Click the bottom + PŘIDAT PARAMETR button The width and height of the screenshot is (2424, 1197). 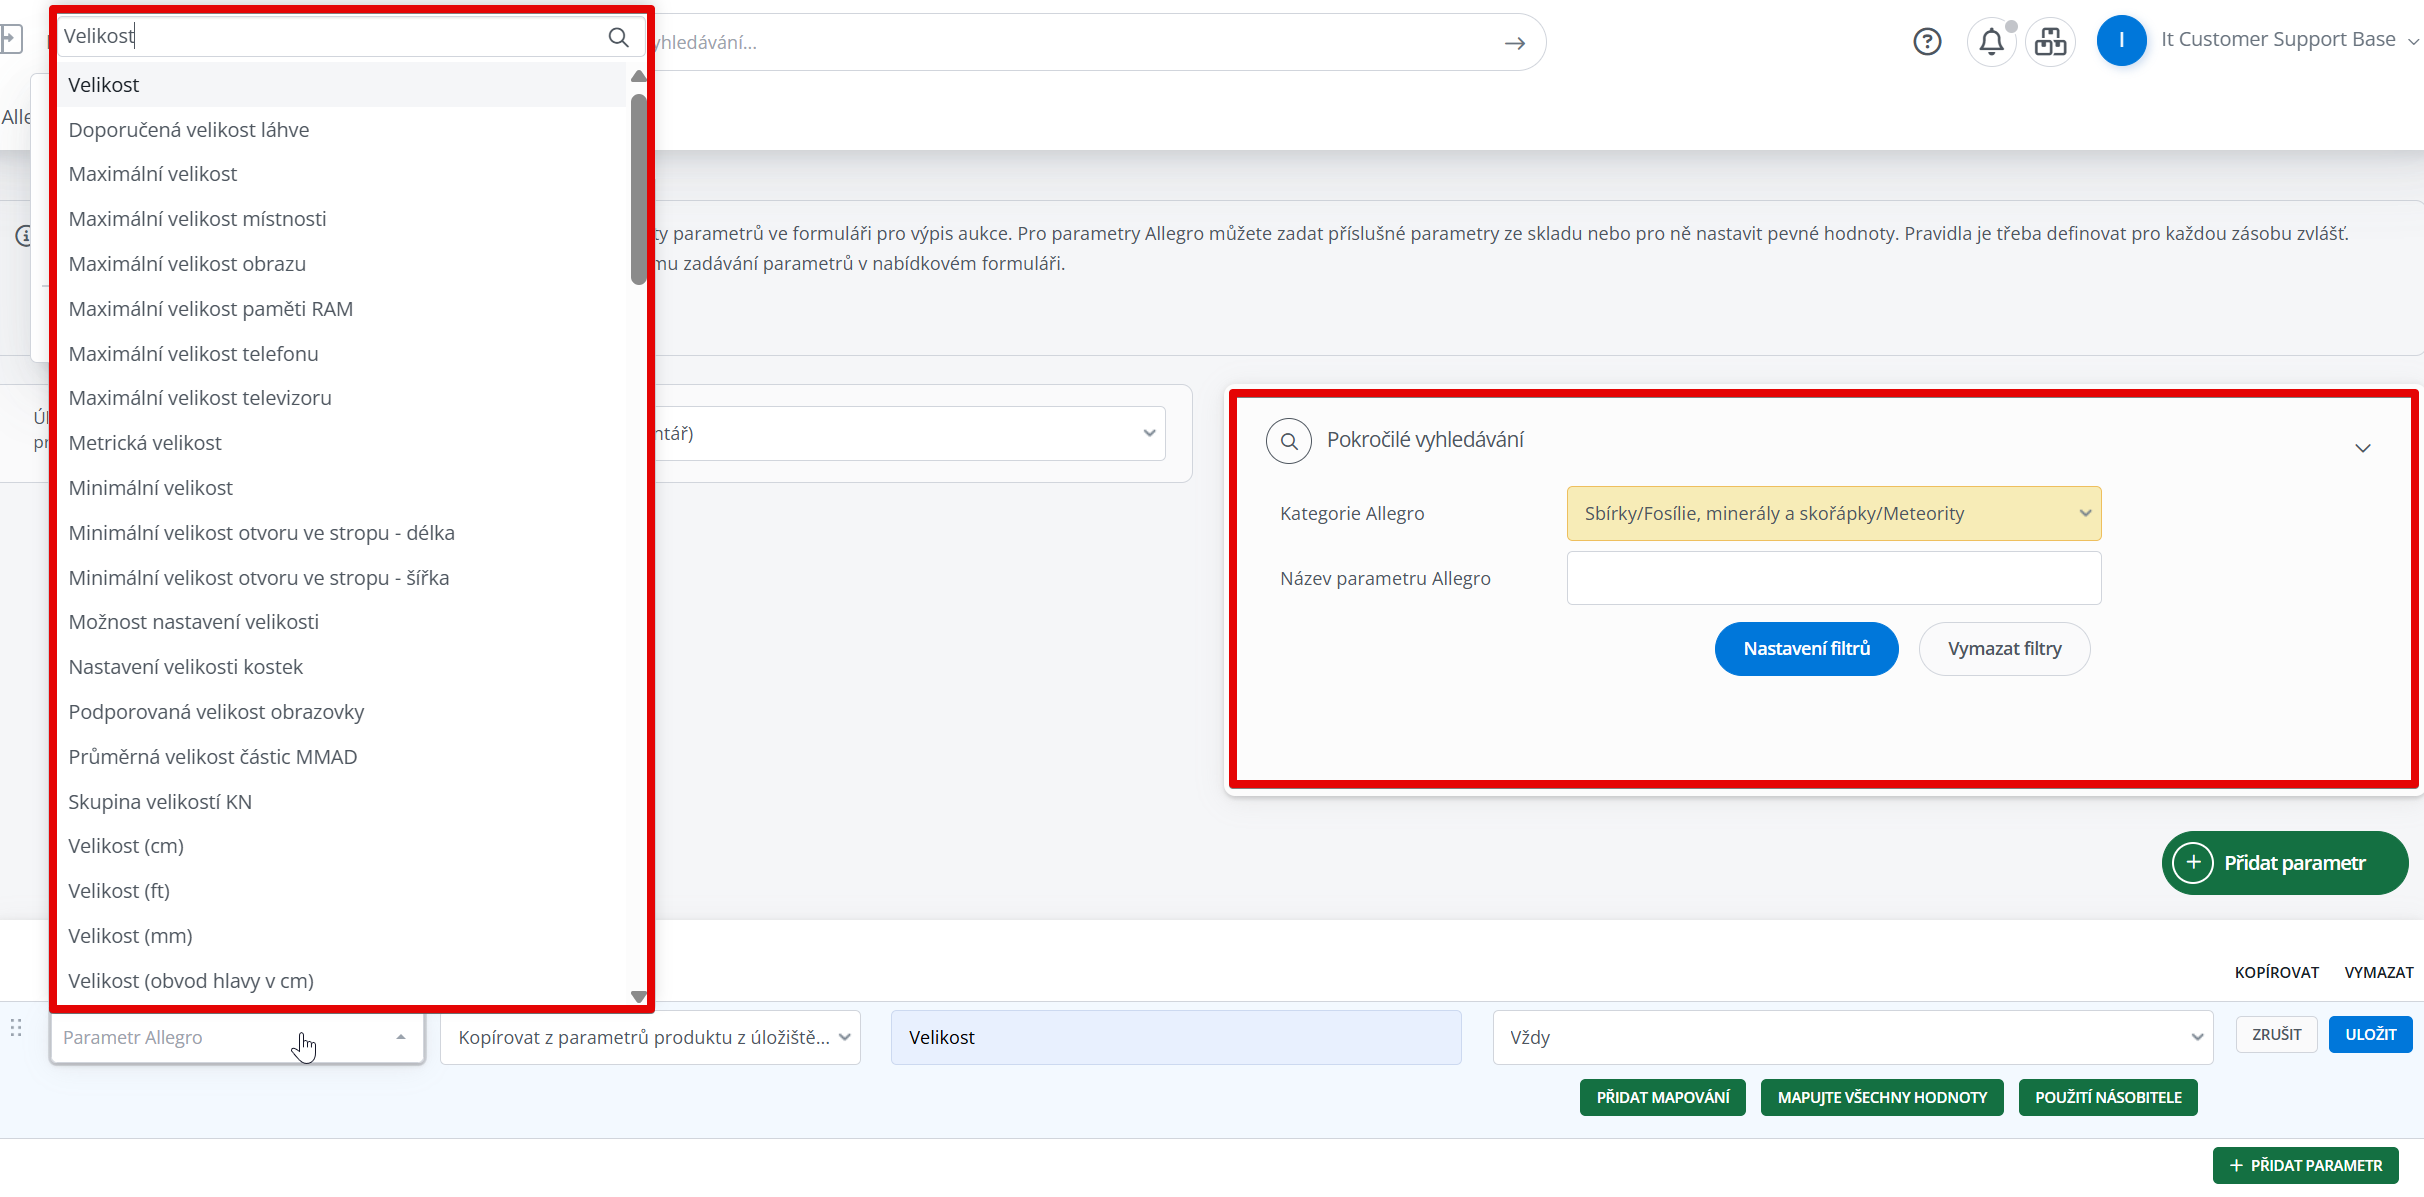click(x=2305, y=1166)
